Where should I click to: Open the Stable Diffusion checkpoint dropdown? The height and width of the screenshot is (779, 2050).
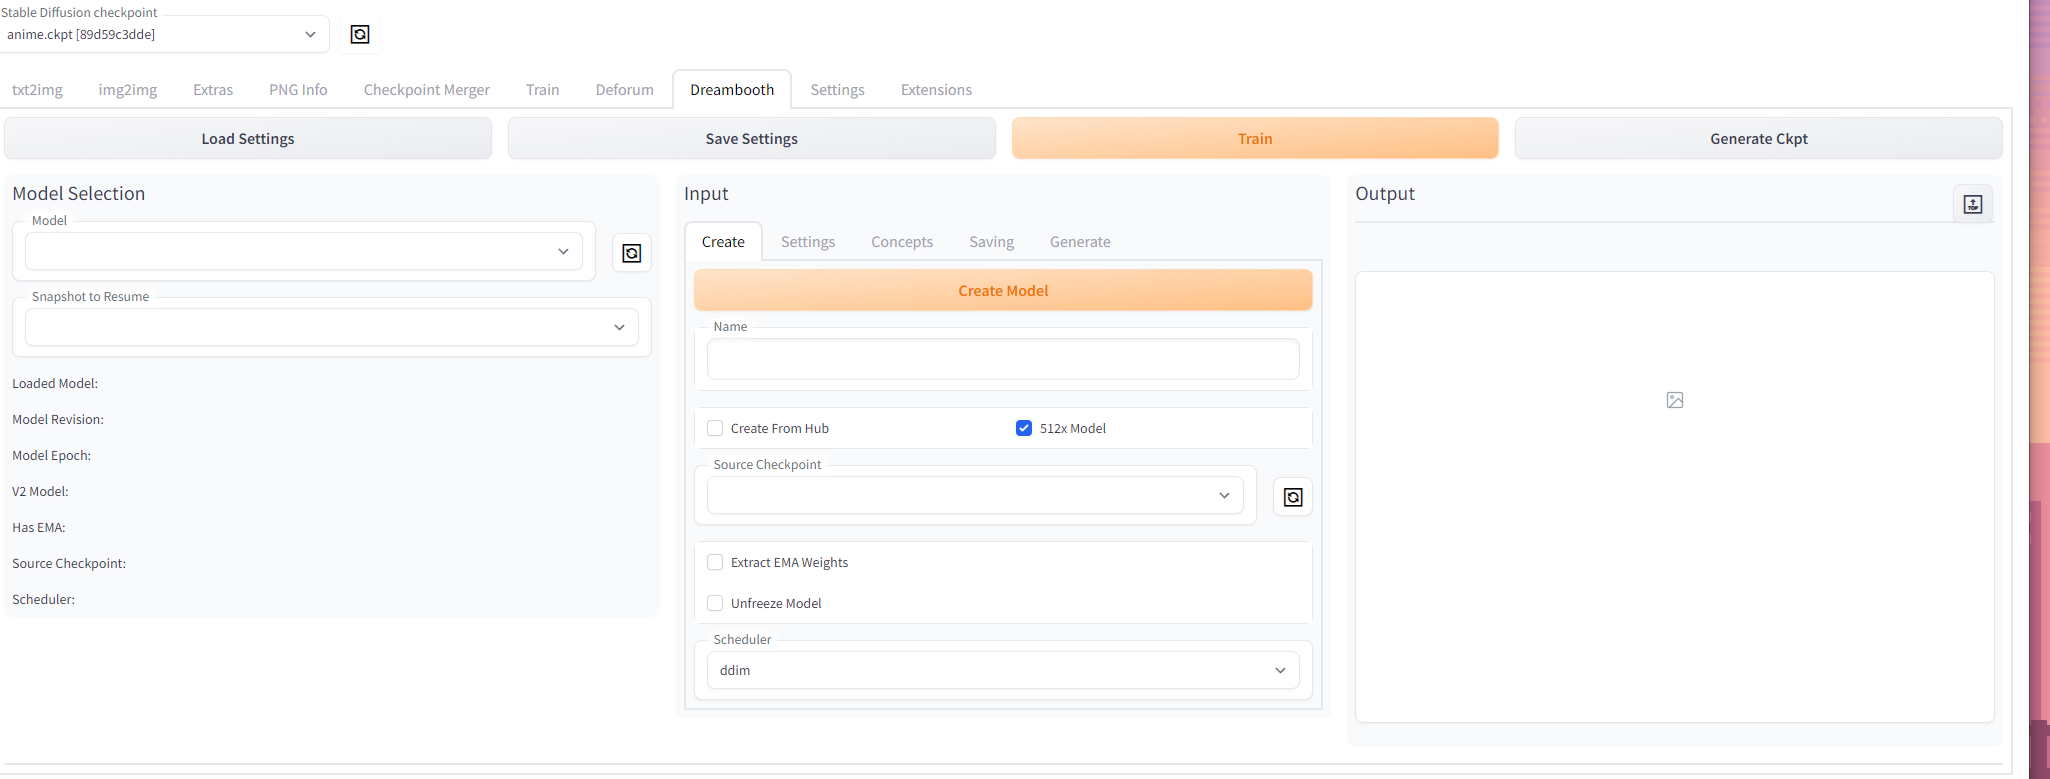tap(163, 34)
